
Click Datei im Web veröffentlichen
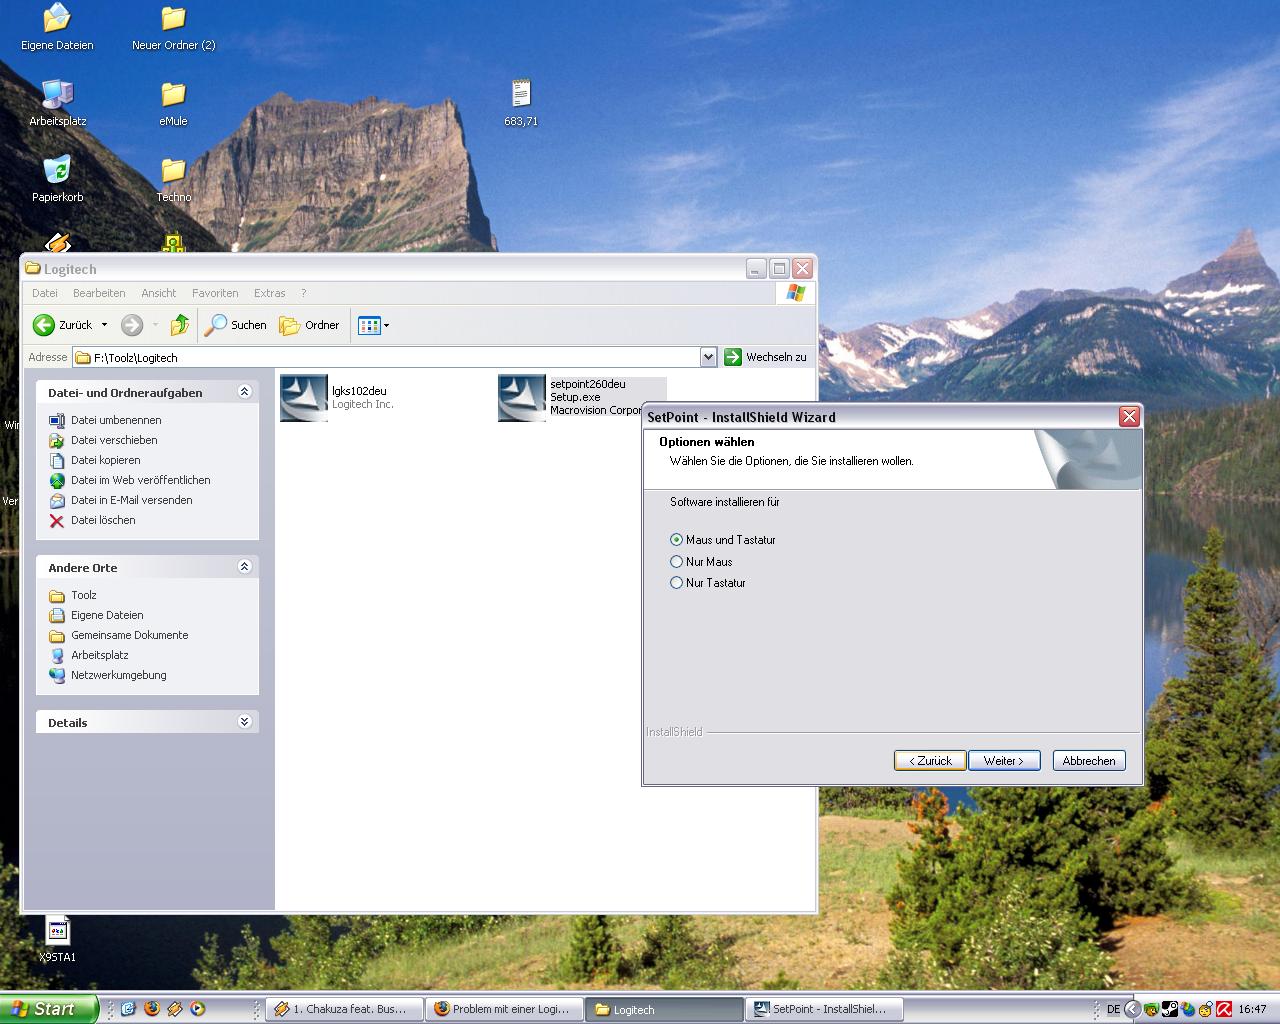(140, 480)
